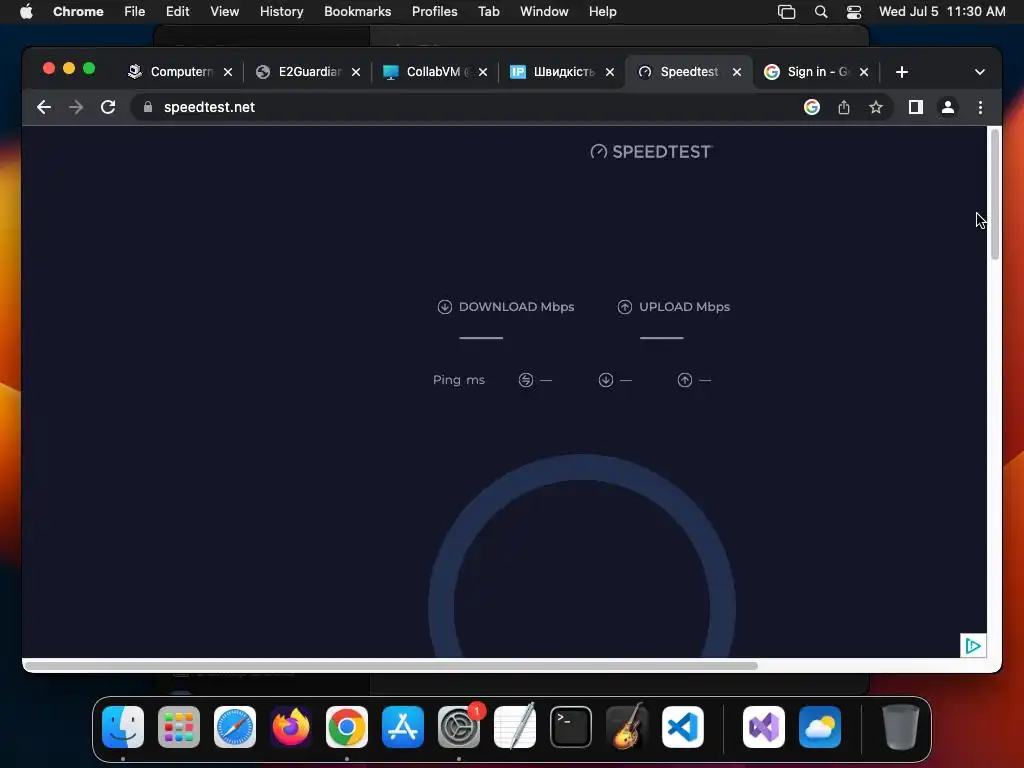Open Finder from the Dock
1024x768 pixels.
coord(123,727)
